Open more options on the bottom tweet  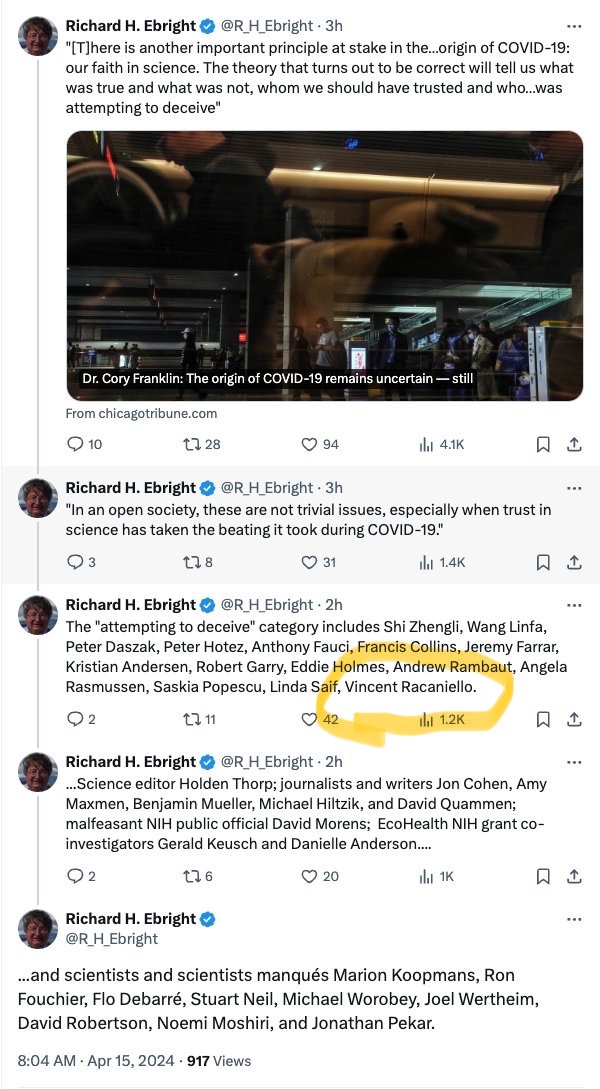[574, 920]
